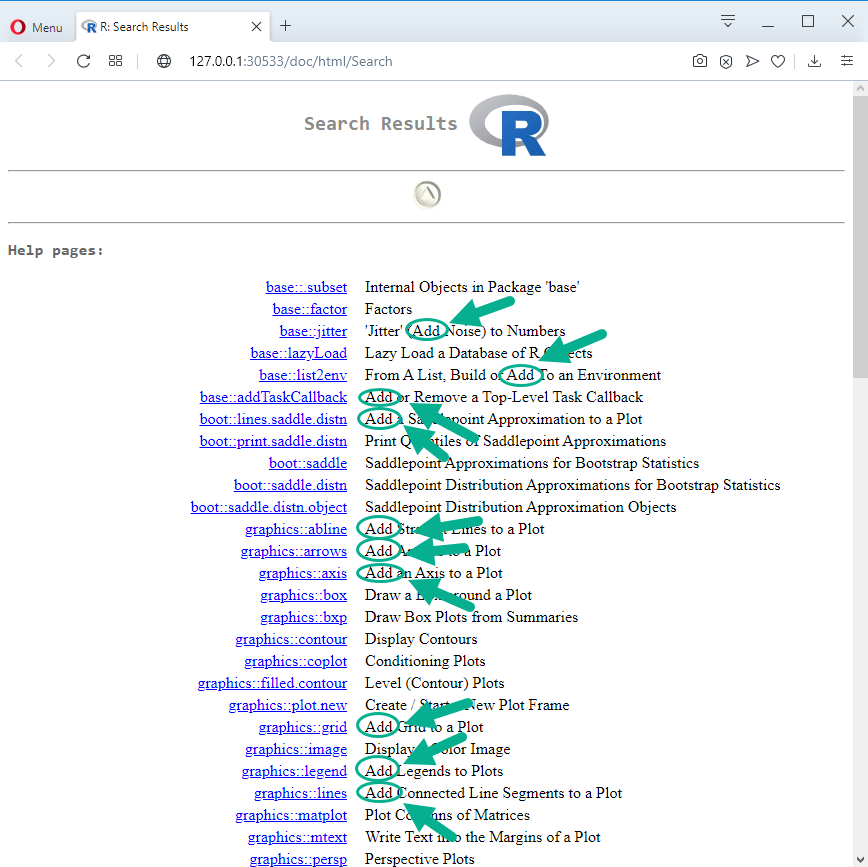Open the graphics::image link

tap(296, 750)
